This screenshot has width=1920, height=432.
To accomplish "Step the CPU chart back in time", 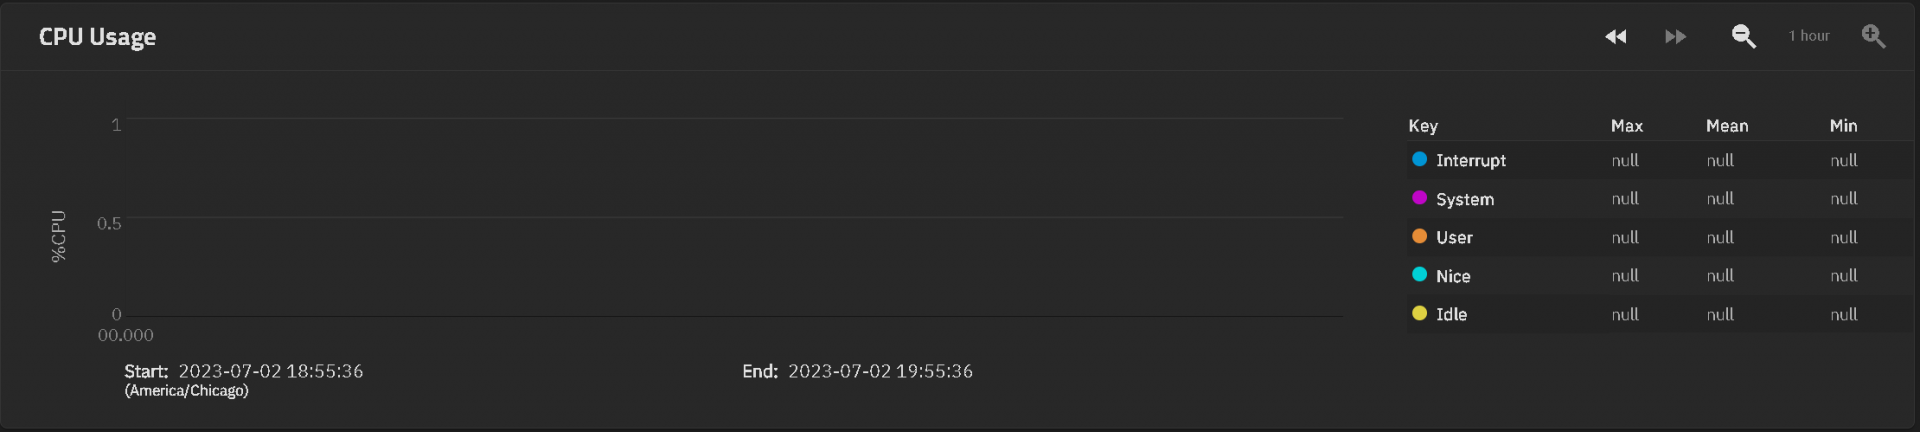I will pos(1616,37).
